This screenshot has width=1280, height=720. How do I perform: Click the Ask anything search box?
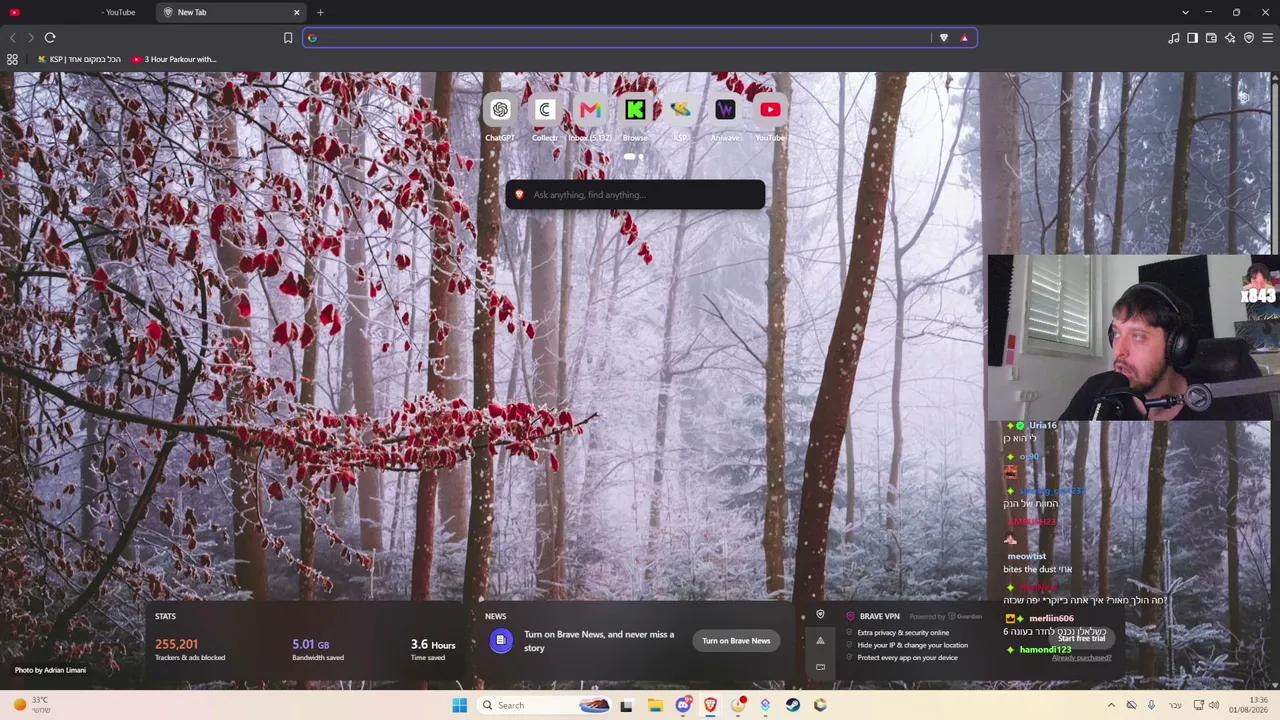click(635, 195)
